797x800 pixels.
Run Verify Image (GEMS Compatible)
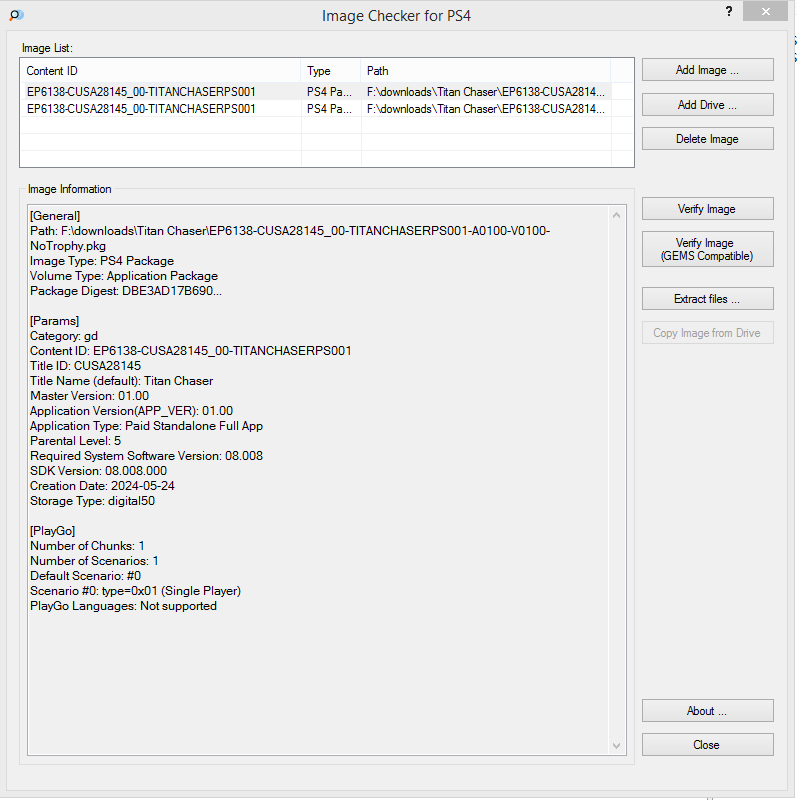point(707,249)
